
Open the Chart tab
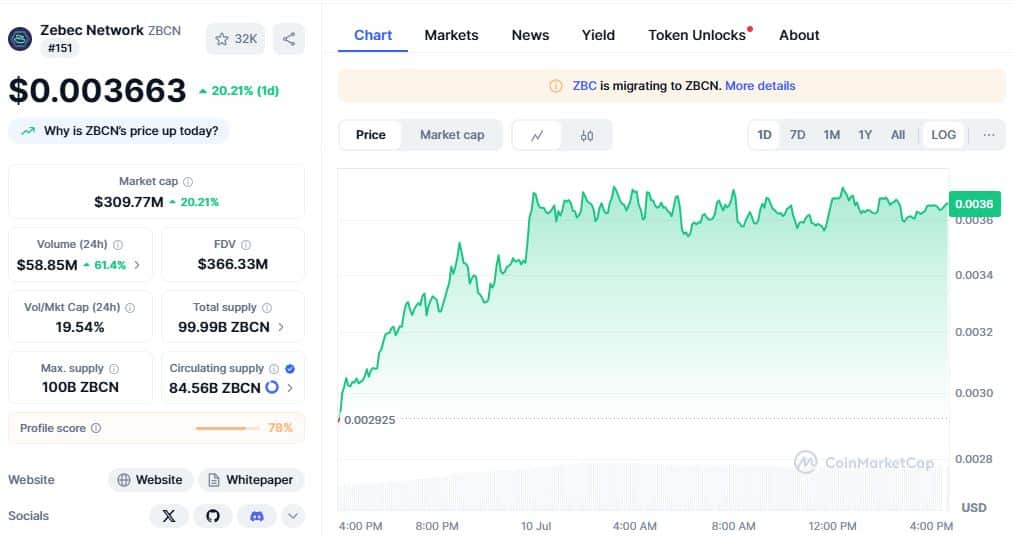point(373,36)
